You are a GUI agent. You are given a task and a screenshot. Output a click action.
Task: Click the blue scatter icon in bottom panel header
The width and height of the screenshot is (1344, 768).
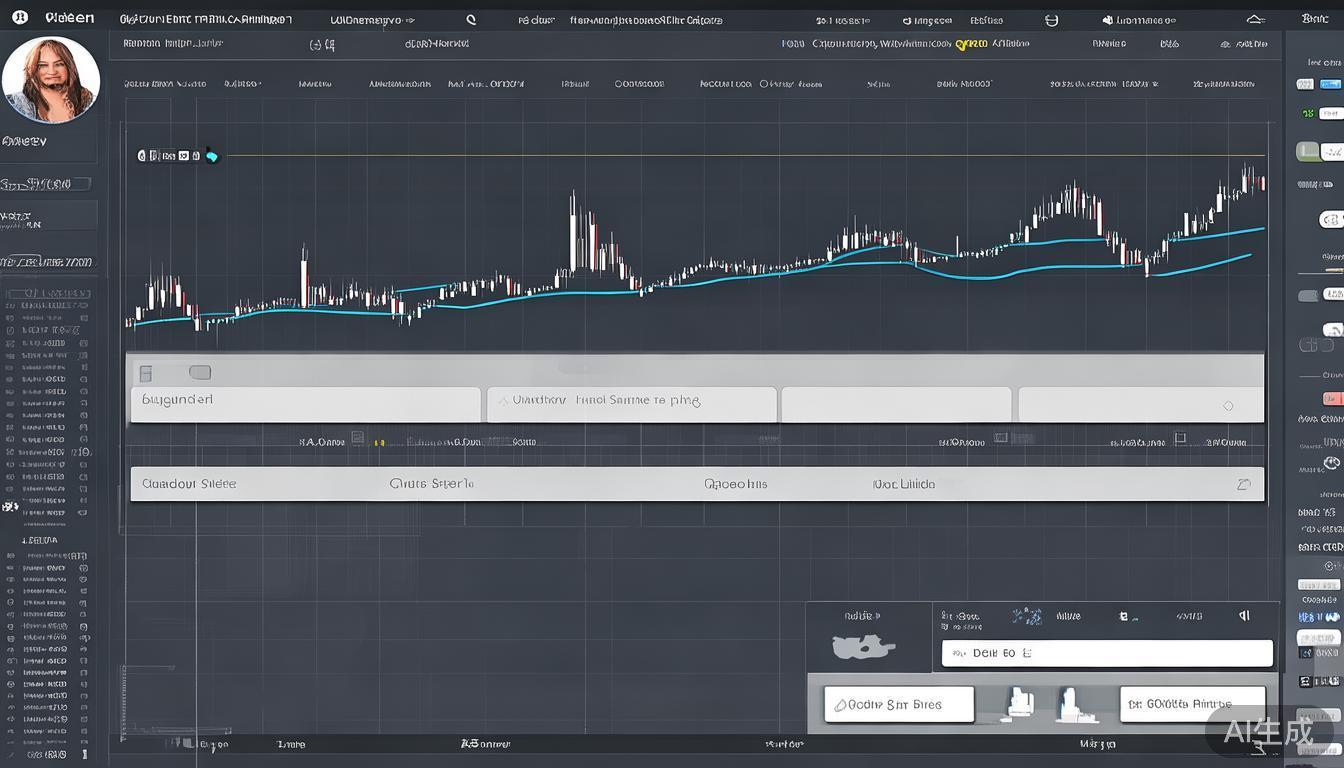tap(1027, 617)
